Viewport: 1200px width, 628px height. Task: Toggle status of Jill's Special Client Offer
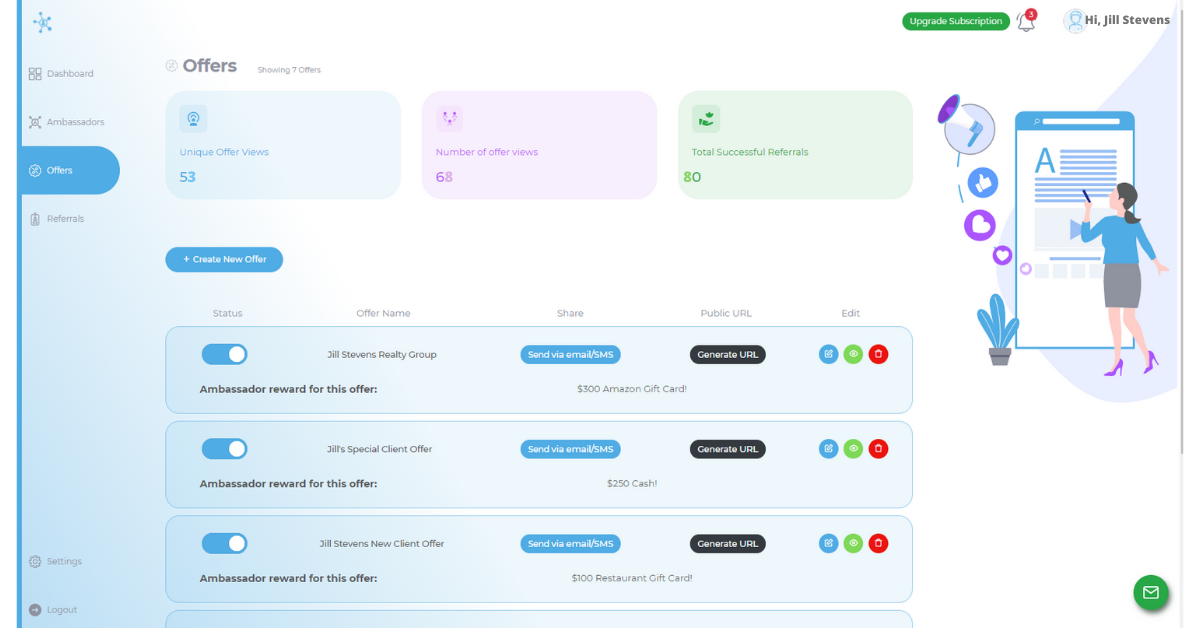click(x=225, y=449)
